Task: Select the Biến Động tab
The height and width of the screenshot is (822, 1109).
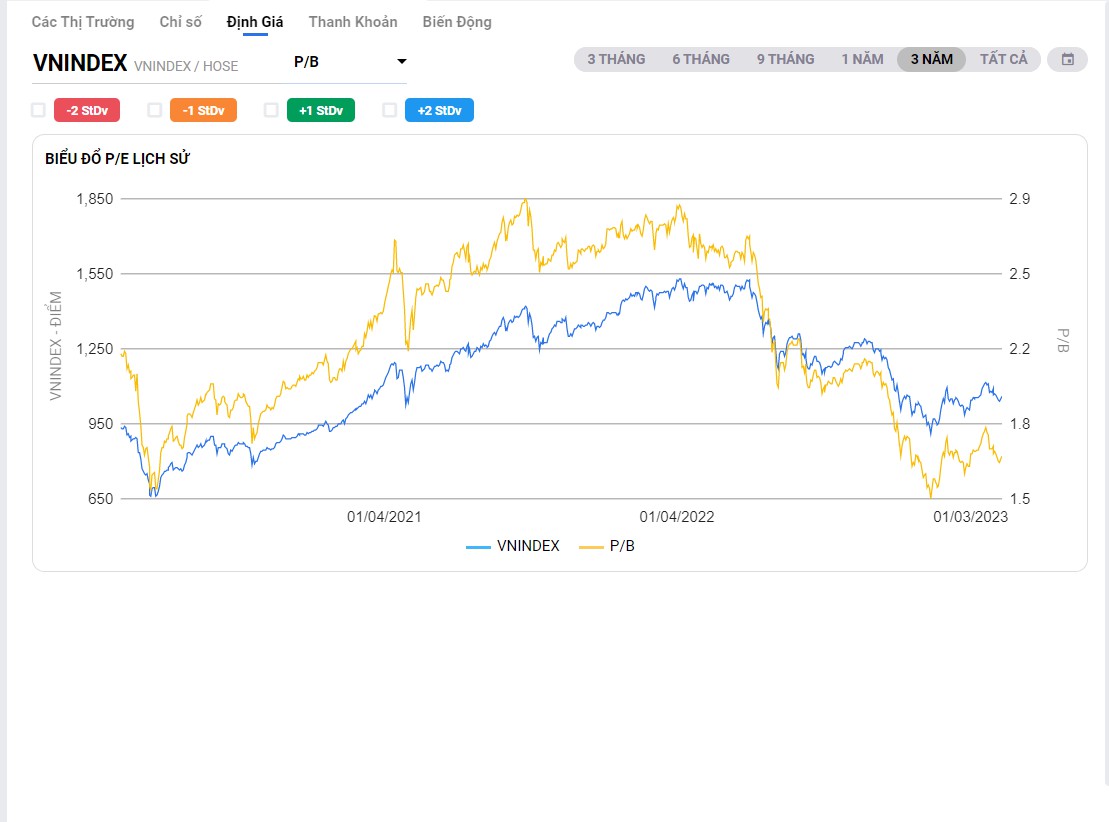Action: coord(457,22)
